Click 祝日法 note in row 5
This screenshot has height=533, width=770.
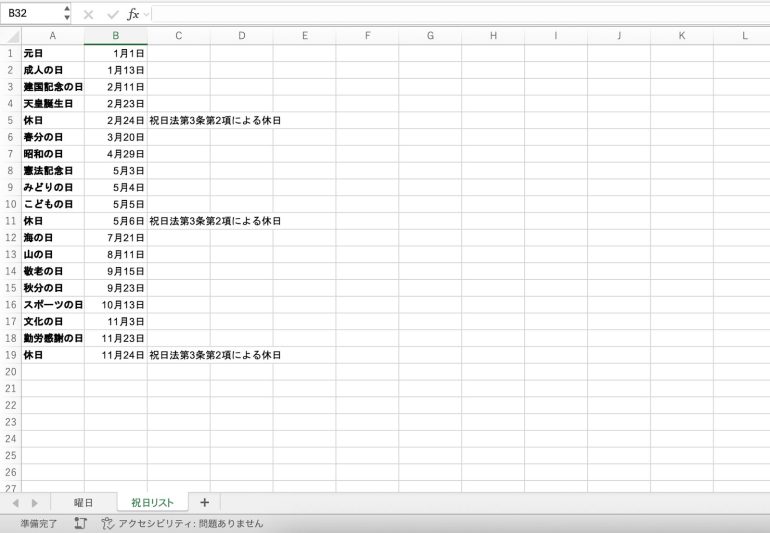click(x=215, y=120)
